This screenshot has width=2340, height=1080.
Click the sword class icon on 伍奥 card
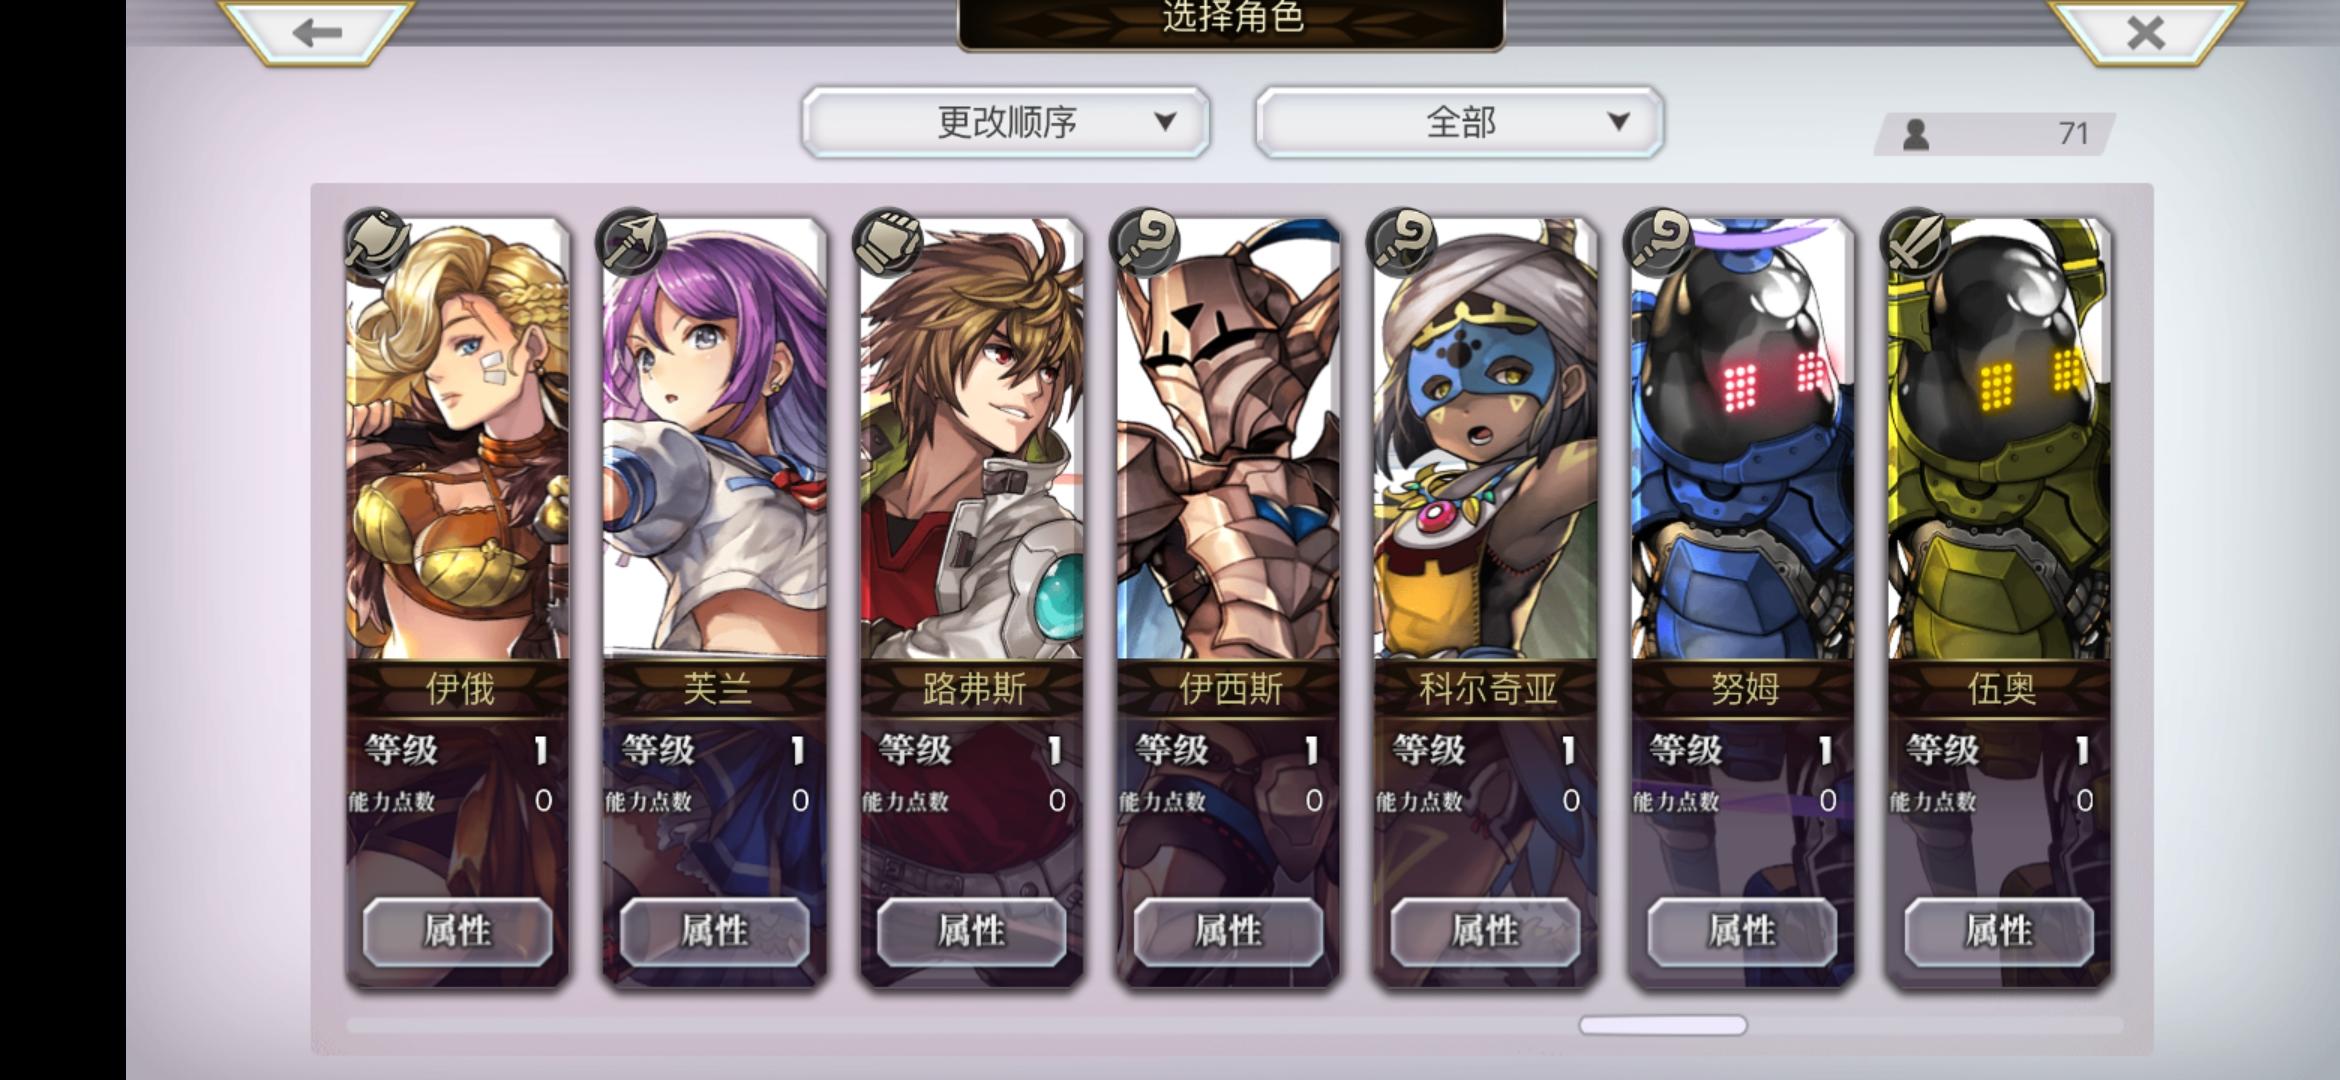(1915, 242)
